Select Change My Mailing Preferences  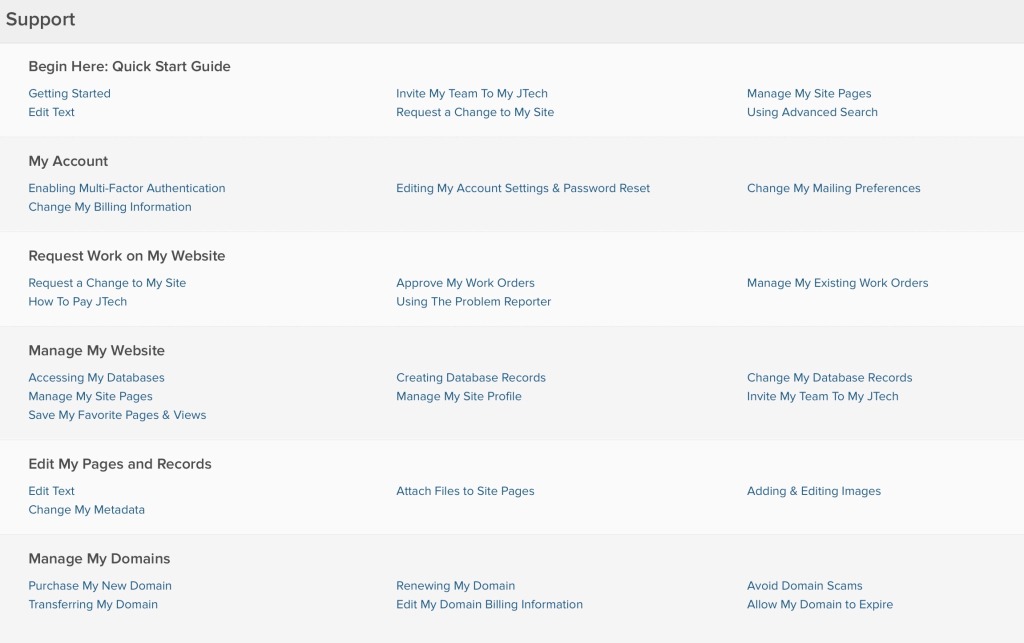[834, 188]
